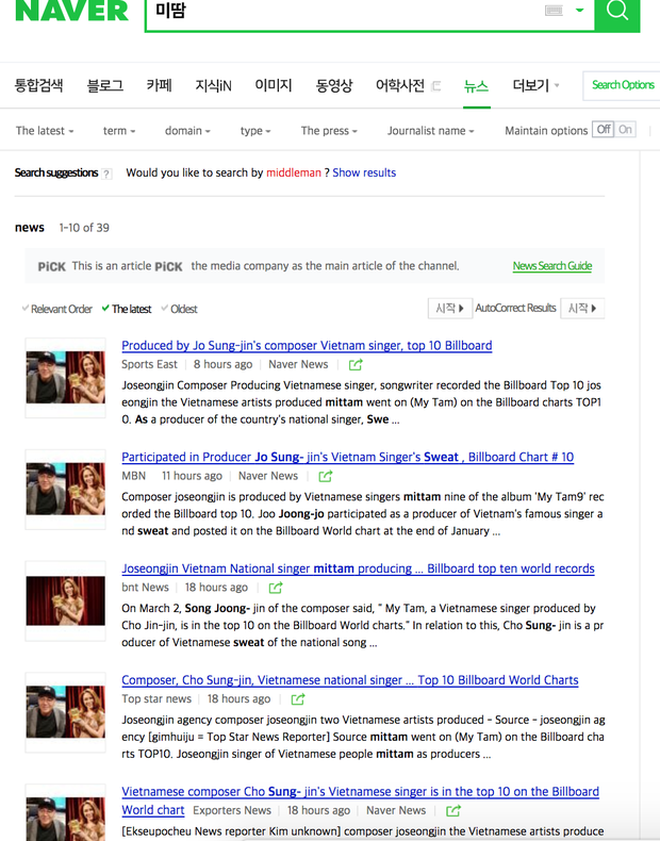This screenshot has width=660, height=841.
Task: Click the 시작 button after AutoCorrect Results
Action: pyautogui.click(x=582, y=308)
